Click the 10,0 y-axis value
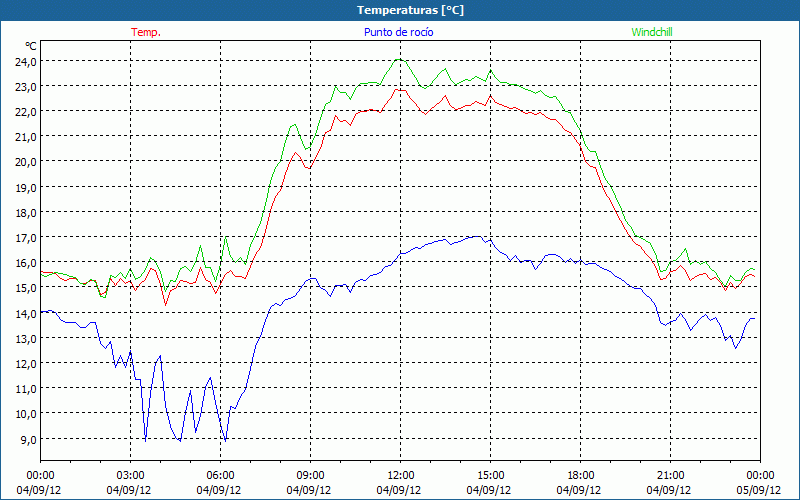Screen dimensions: 800x500 click(x=27, y=414)
